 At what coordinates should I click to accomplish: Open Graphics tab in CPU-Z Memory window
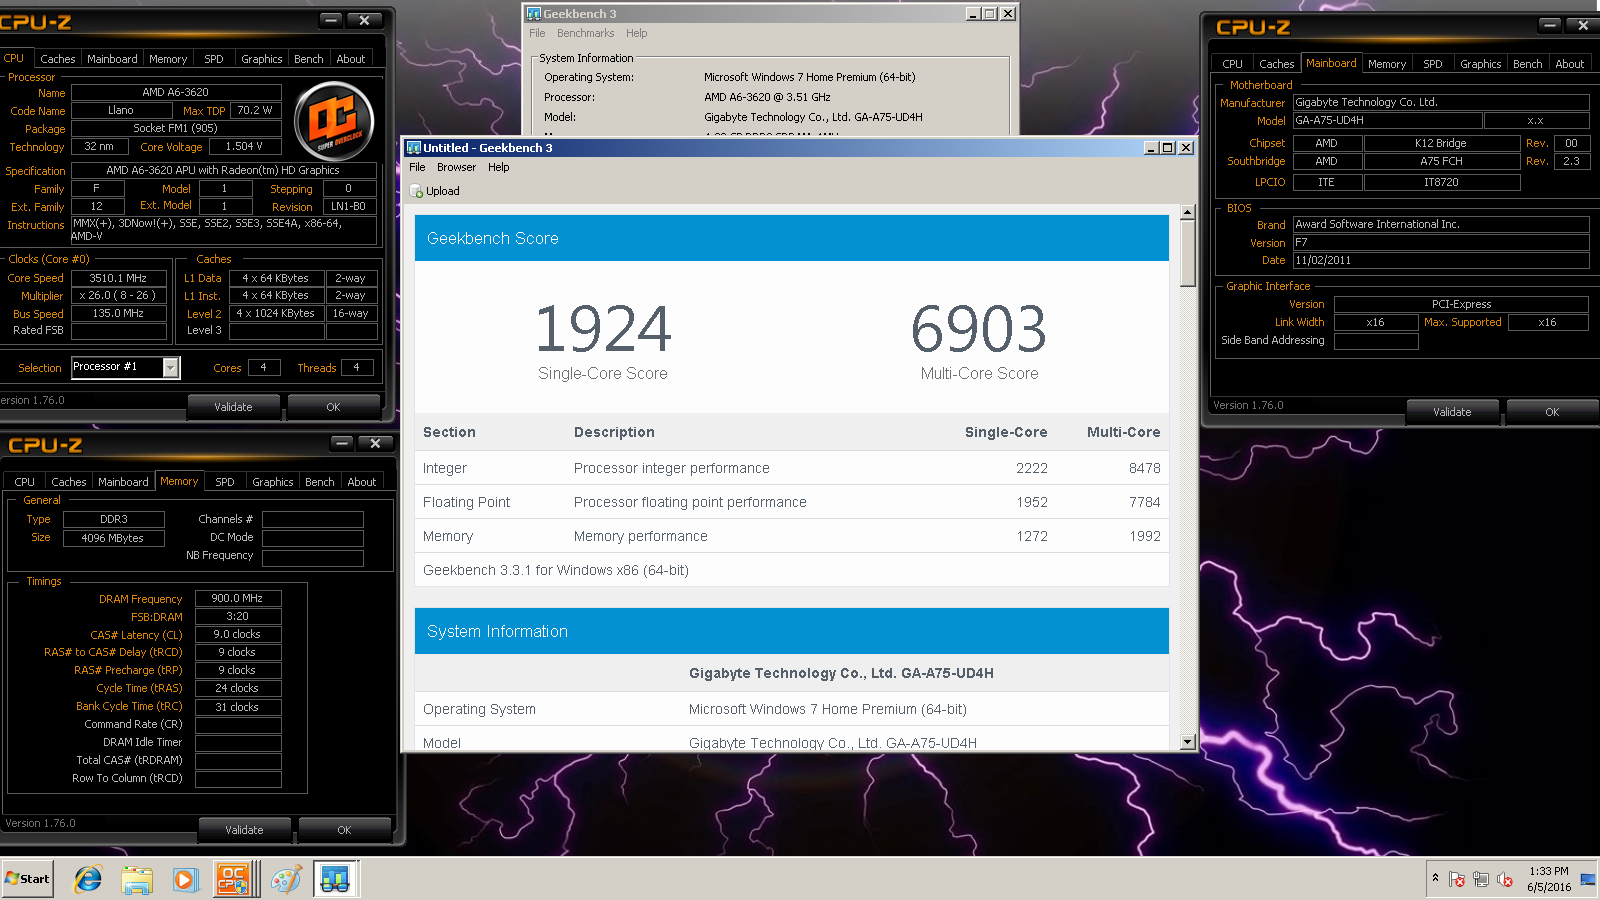pyautogui.click(x=272, y=482)
